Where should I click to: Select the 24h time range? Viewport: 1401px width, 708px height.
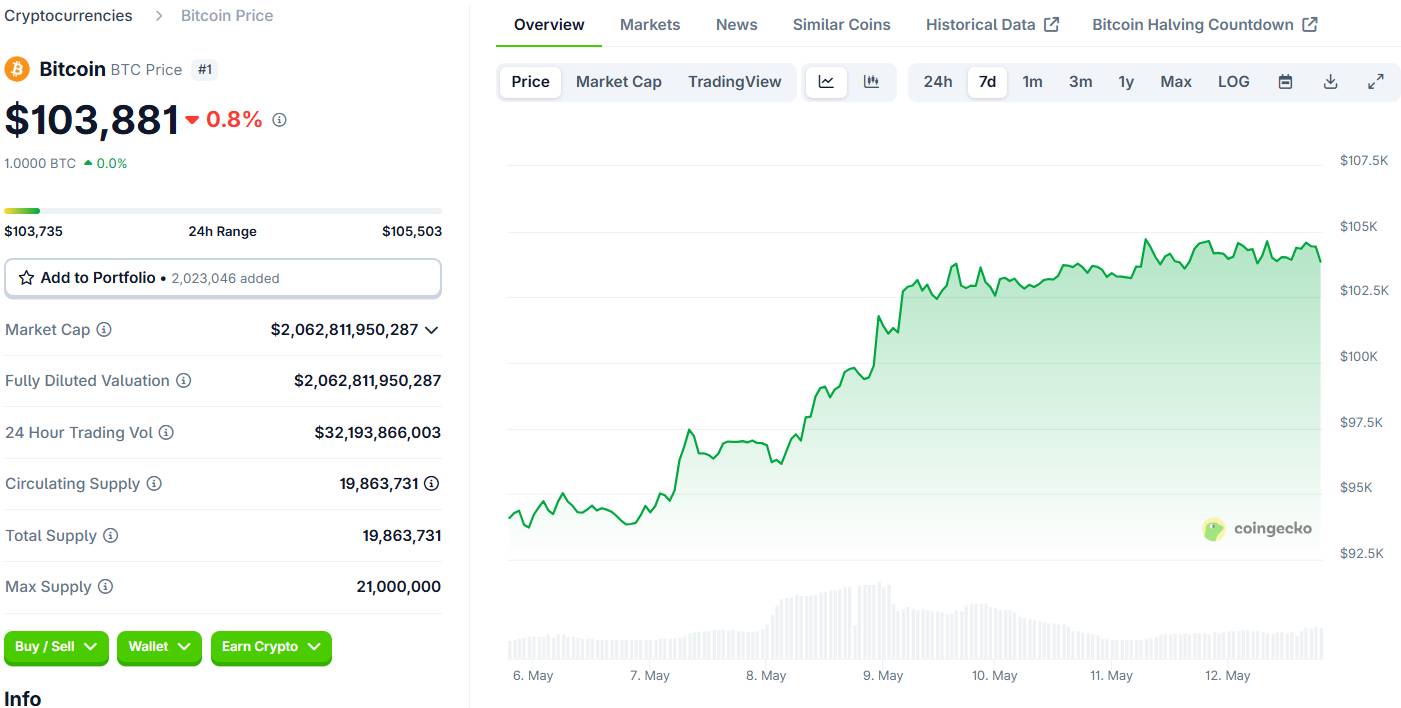[938, 82]
